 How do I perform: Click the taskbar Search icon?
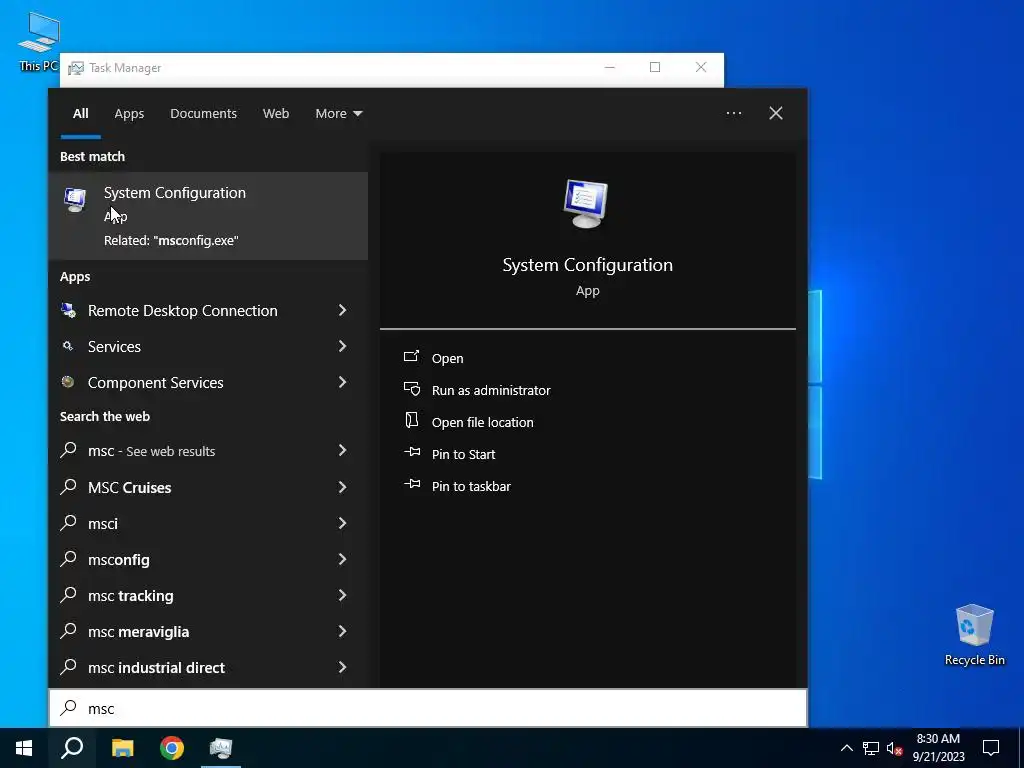coord(72,748)
